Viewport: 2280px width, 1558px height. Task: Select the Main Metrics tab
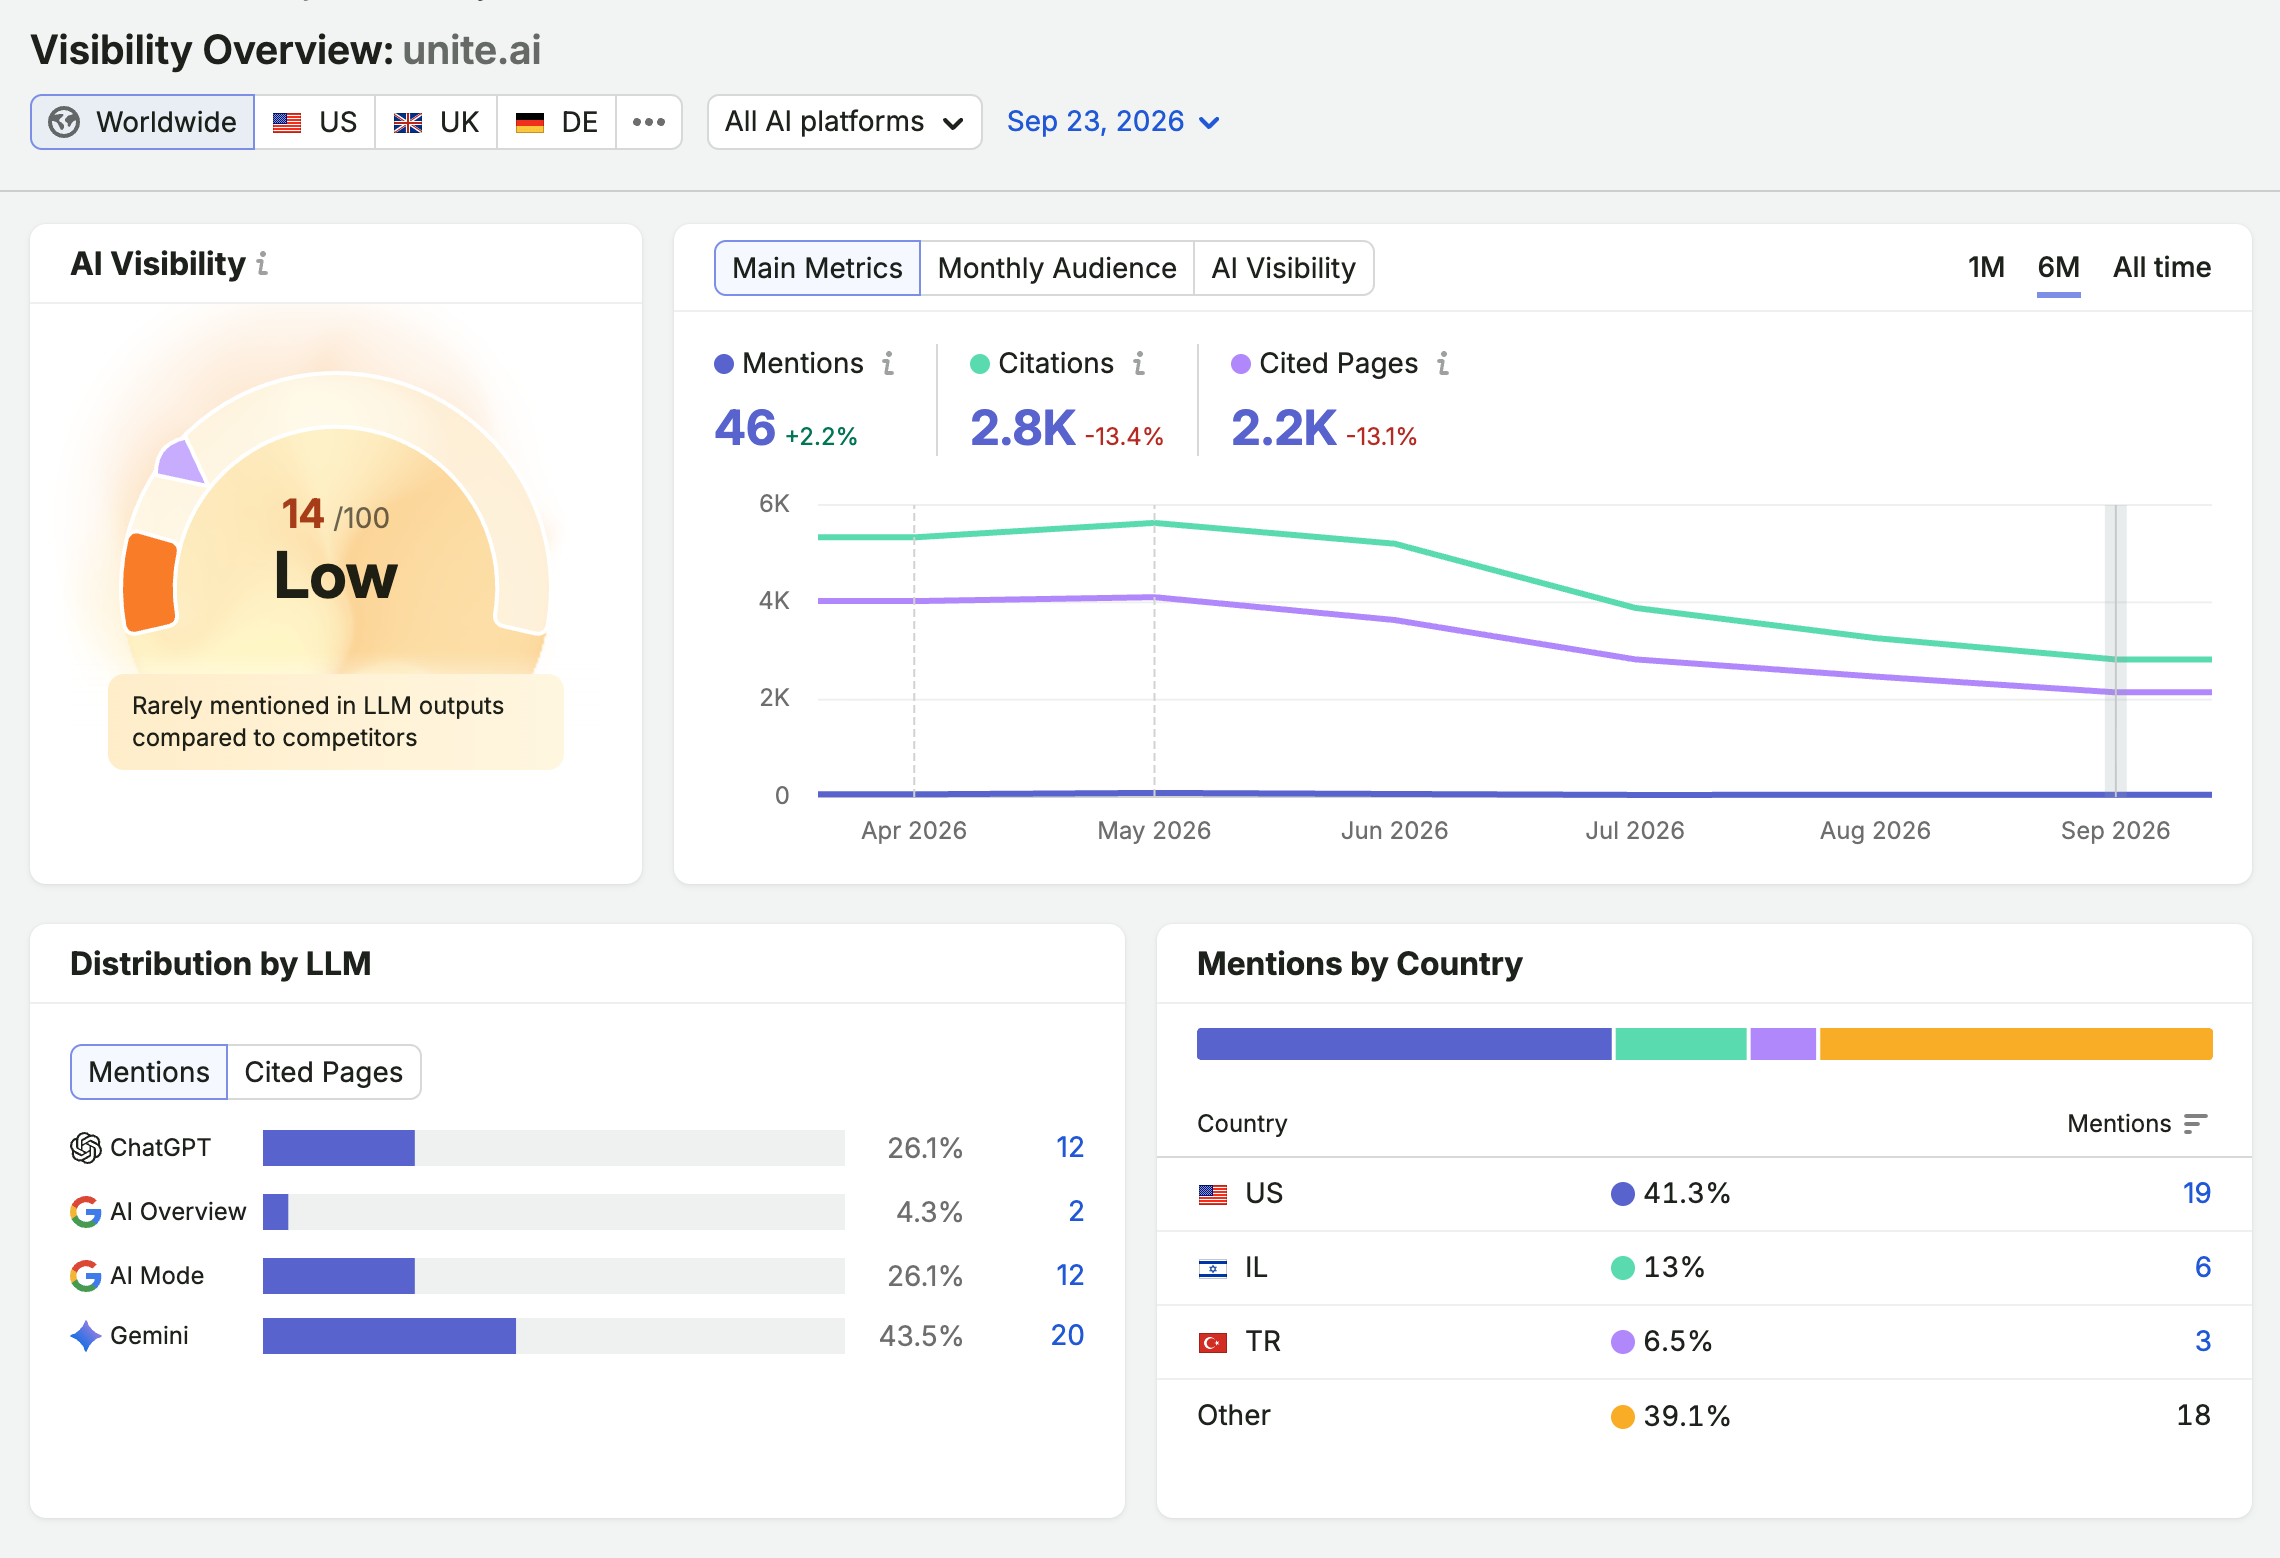tap(817, 268)
